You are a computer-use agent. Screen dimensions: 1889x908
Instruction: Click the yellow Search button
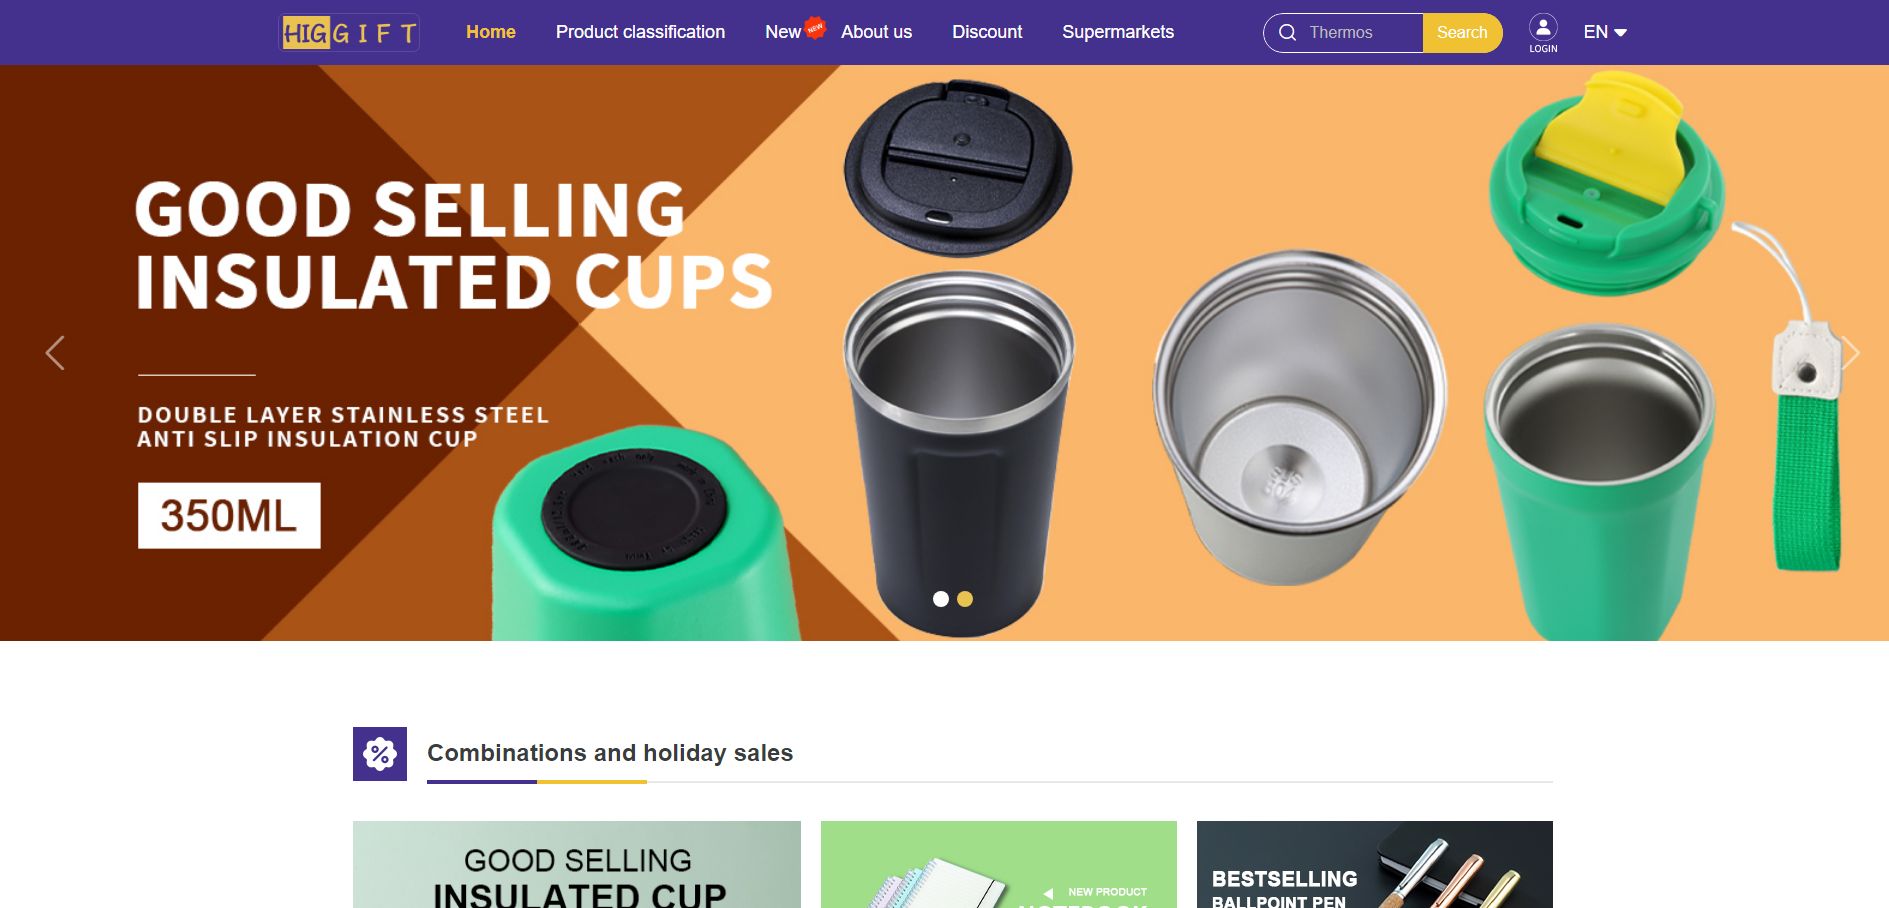pos(1462,33)
